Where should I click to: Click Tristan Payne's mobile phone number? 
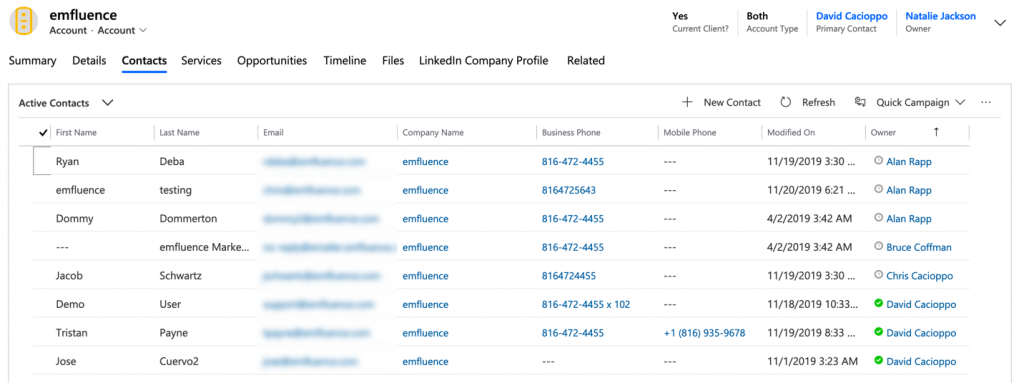point(704,333)
